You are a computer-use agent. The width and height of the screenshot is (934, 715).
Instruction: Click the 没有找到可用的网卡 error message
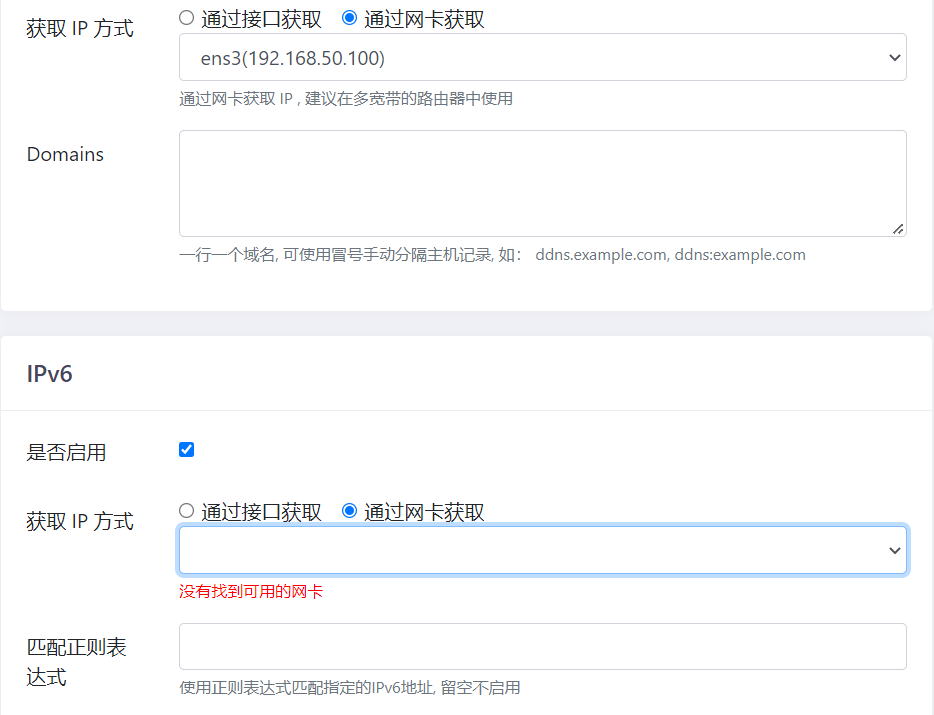coord(252,591)
